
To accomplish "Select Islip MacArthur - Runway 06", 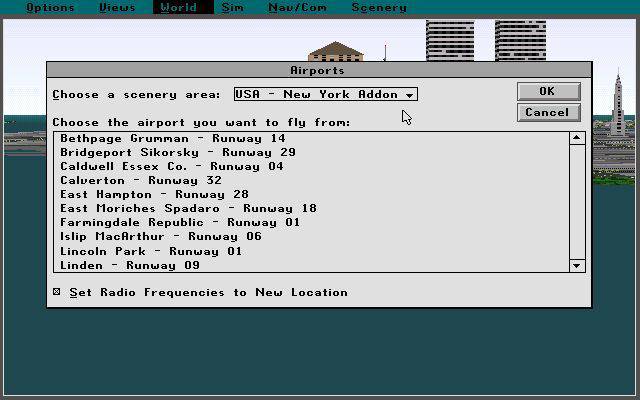I will [x=160, y=236].
